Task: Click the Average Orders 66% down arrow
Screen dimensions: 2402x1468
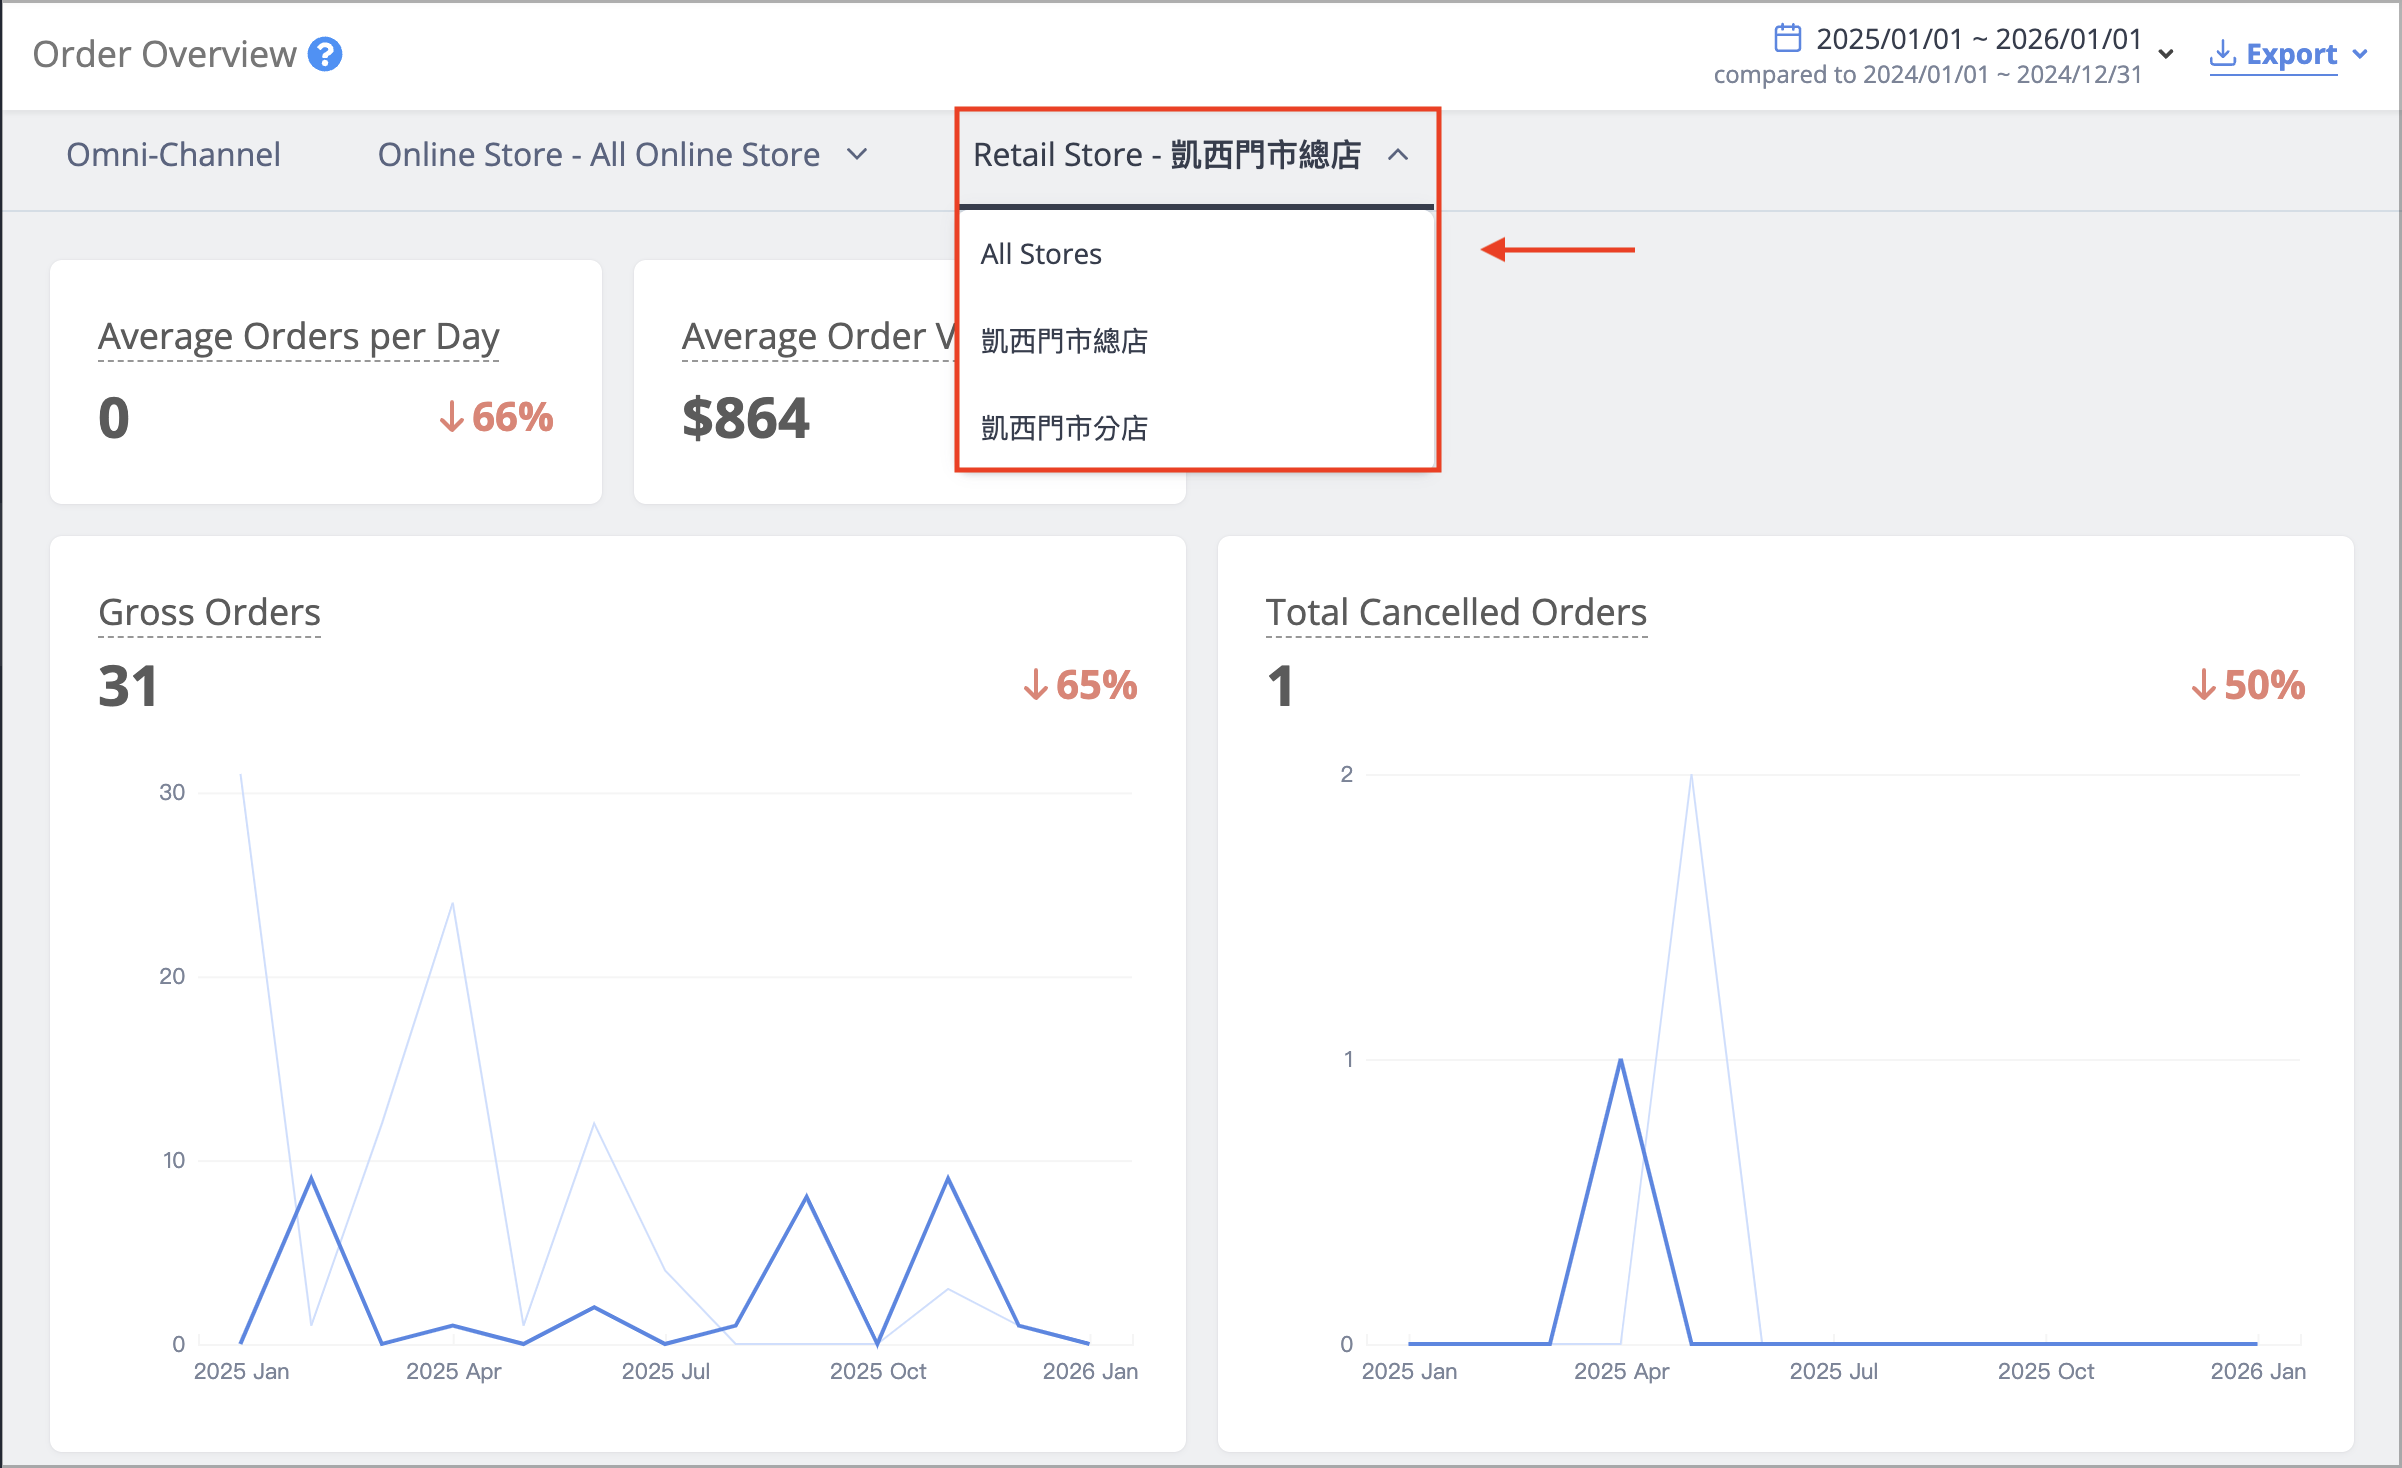Action: click(x=451, y=417)
